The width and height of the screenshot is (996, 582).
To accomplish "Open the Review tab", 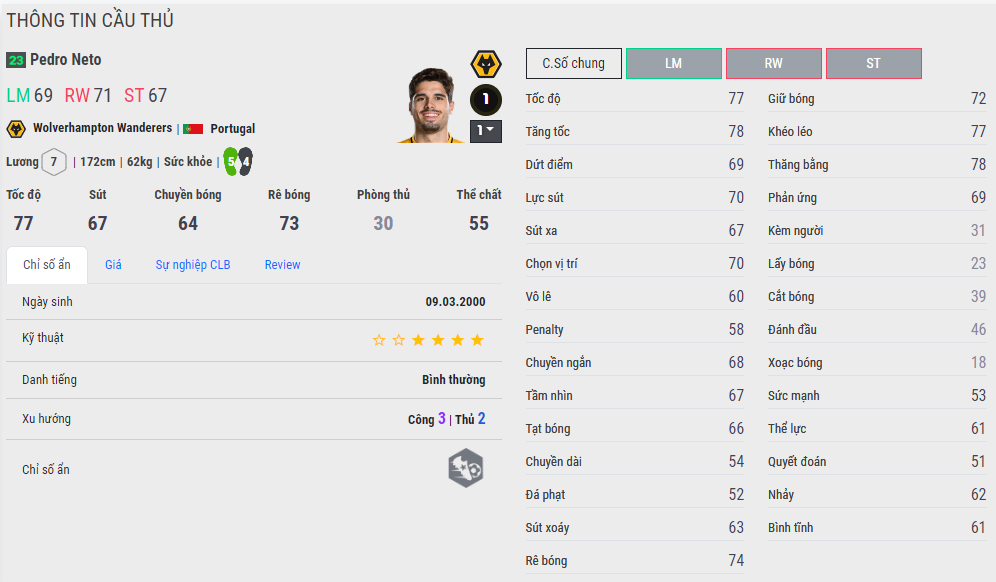I will click(283, 265).
